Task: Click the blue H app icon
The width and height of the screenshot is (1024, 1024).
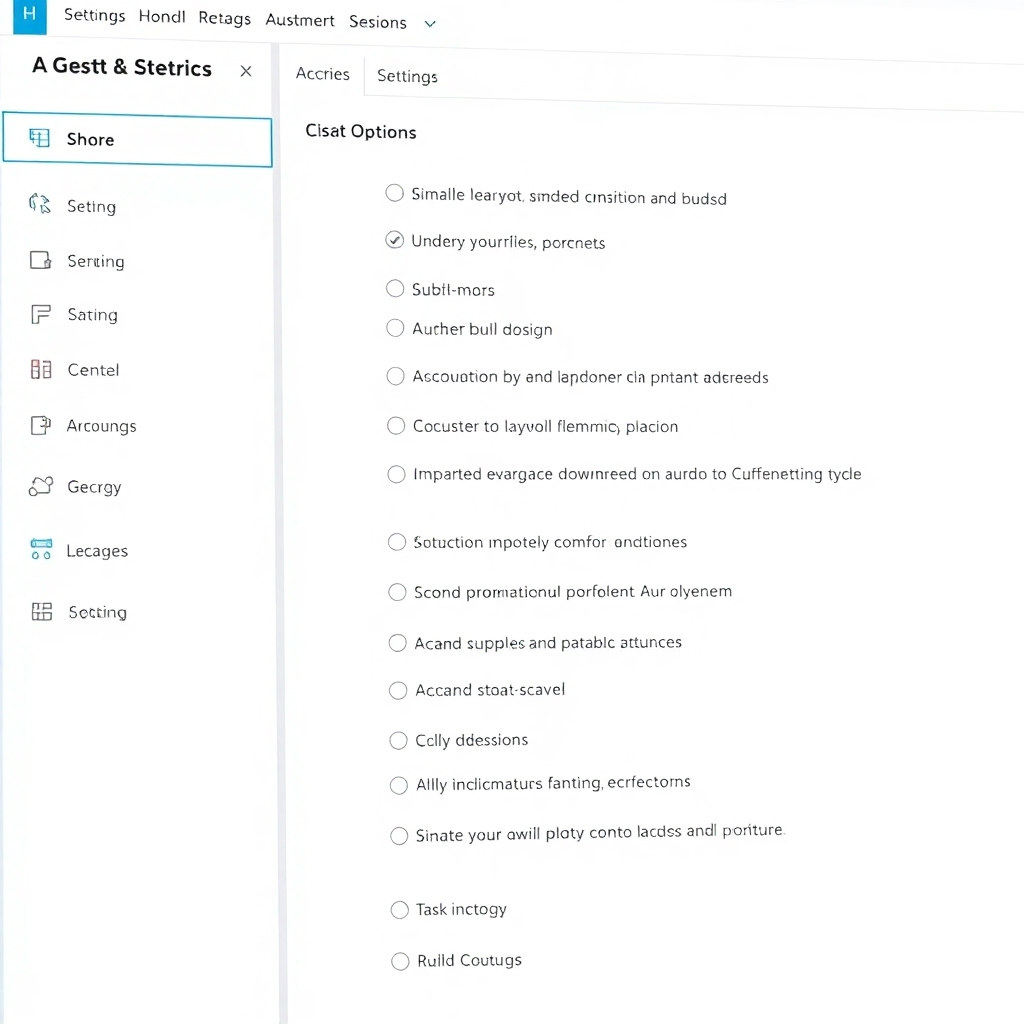Action: pyautogui.click(x=29, y=16)
